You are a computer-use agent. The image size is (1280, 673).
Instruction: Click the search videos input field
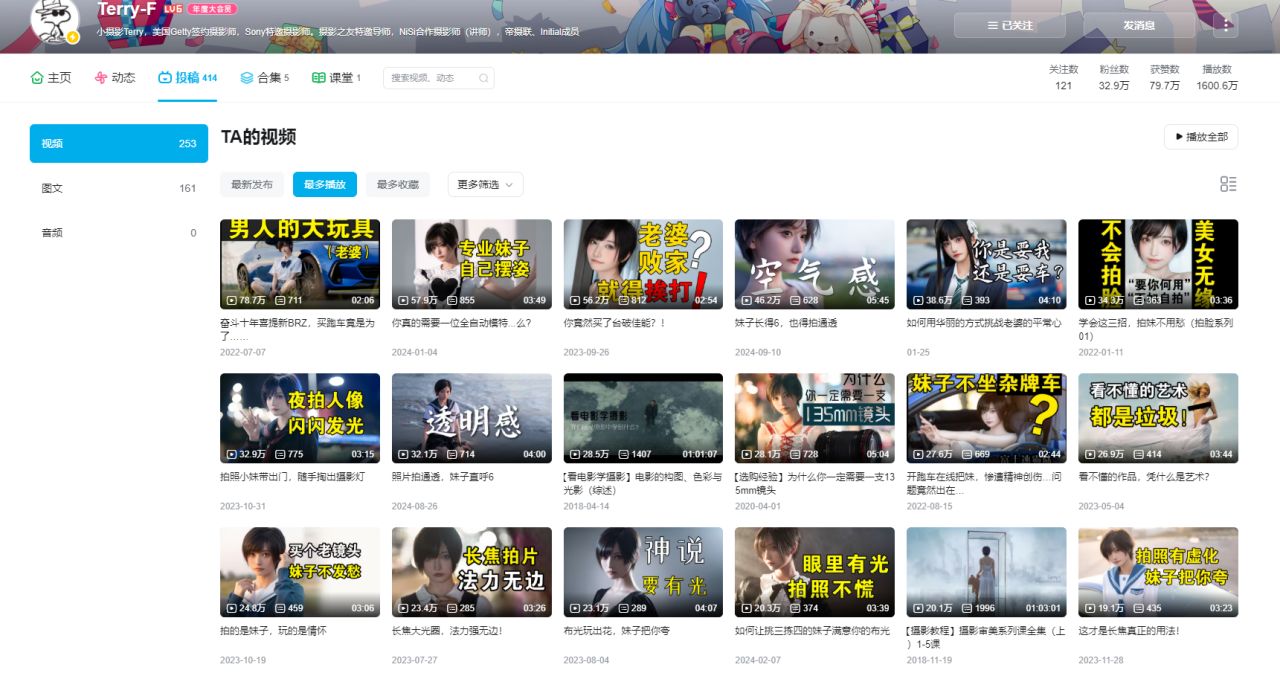438,78
